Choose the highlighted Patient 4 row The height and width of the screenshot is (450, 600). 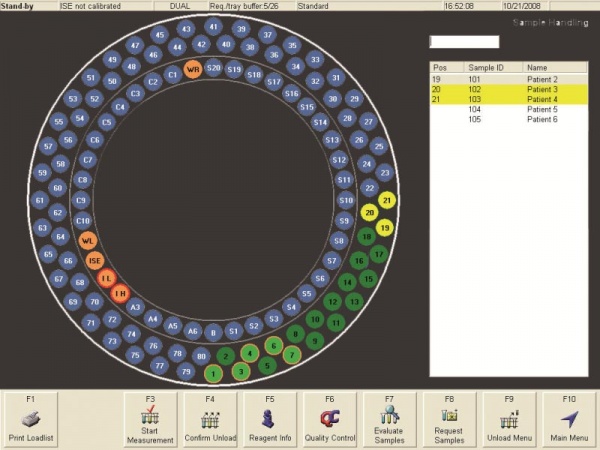511,99
